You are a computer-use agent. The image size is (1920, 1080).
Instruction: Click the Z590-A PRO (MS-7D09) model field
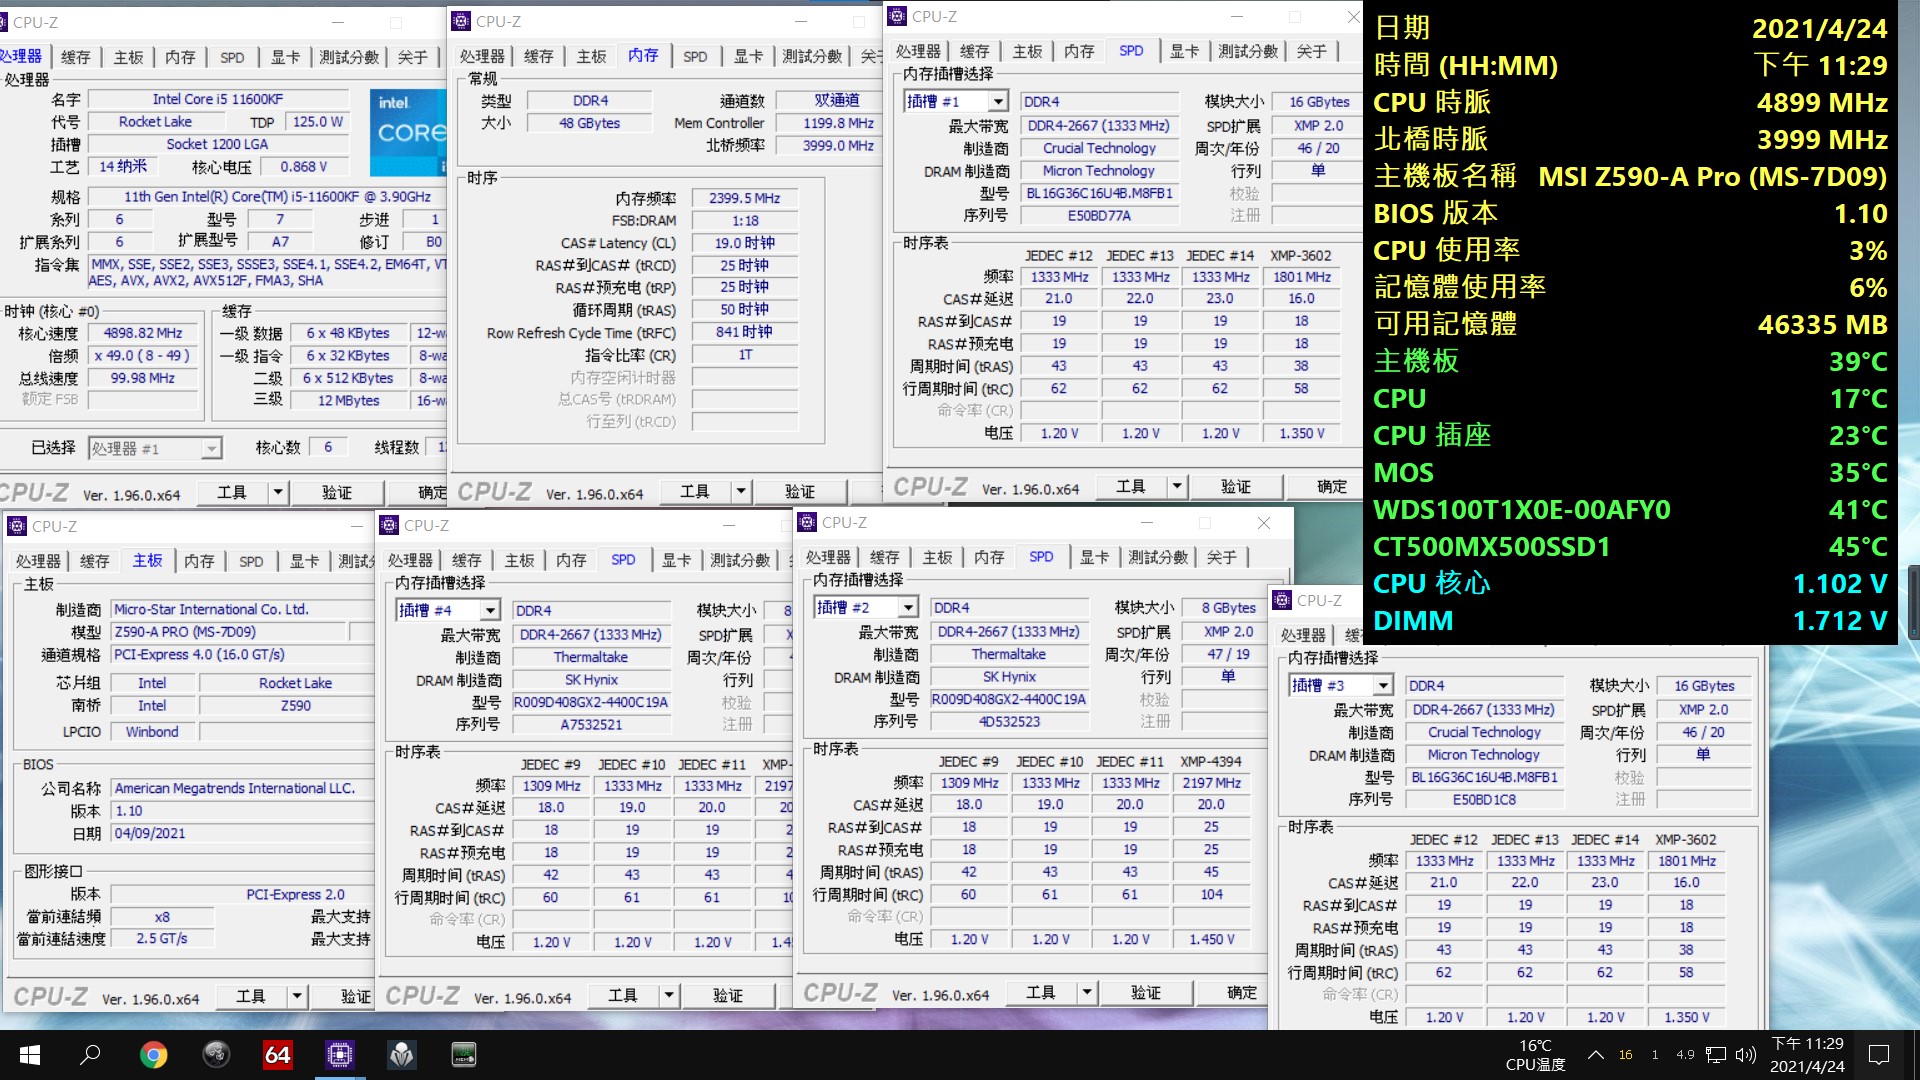(x=229, y=632)
